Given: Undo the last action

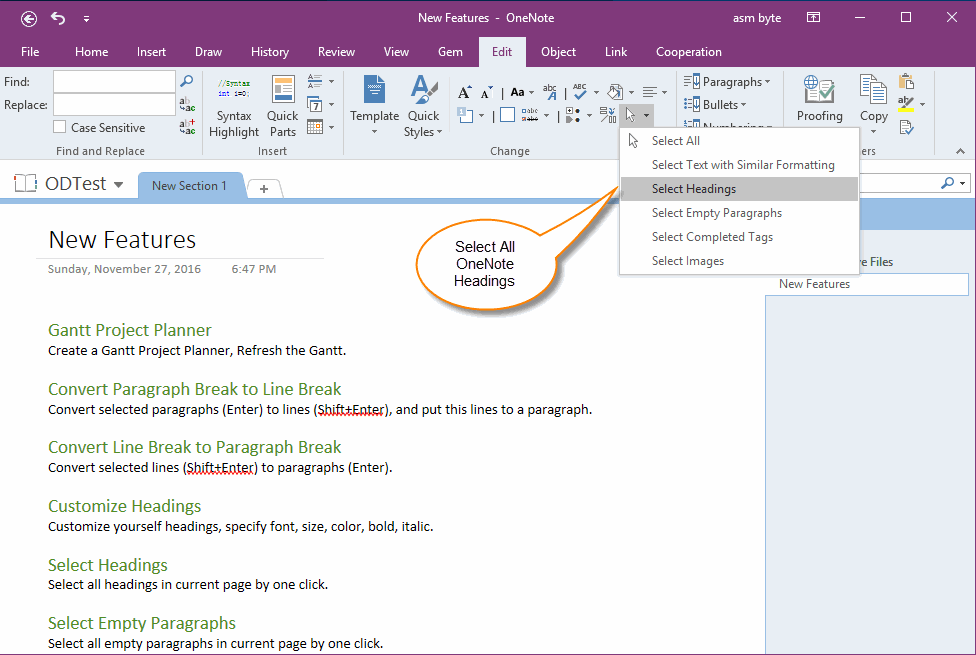Looking at the screenshot, I should pos(58,19).
